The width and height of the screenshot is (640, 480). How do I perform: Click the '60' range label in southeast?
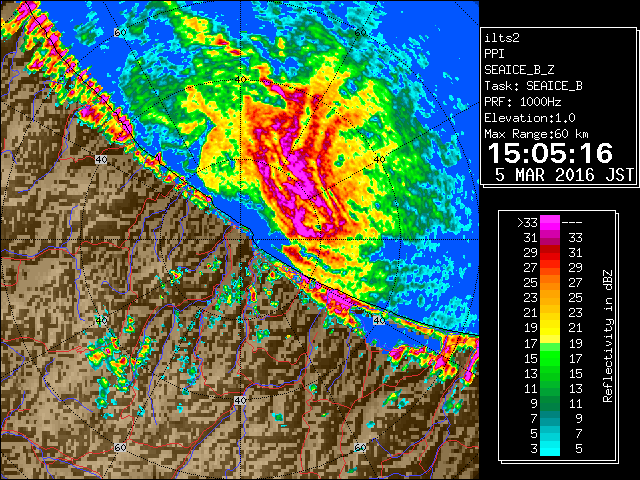(360, 447)
